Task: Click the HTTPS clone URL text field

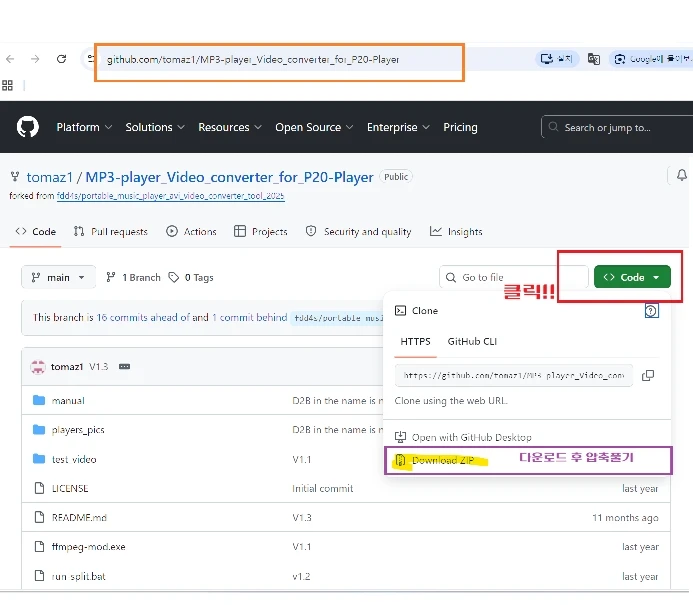Action: click(514, 376)
